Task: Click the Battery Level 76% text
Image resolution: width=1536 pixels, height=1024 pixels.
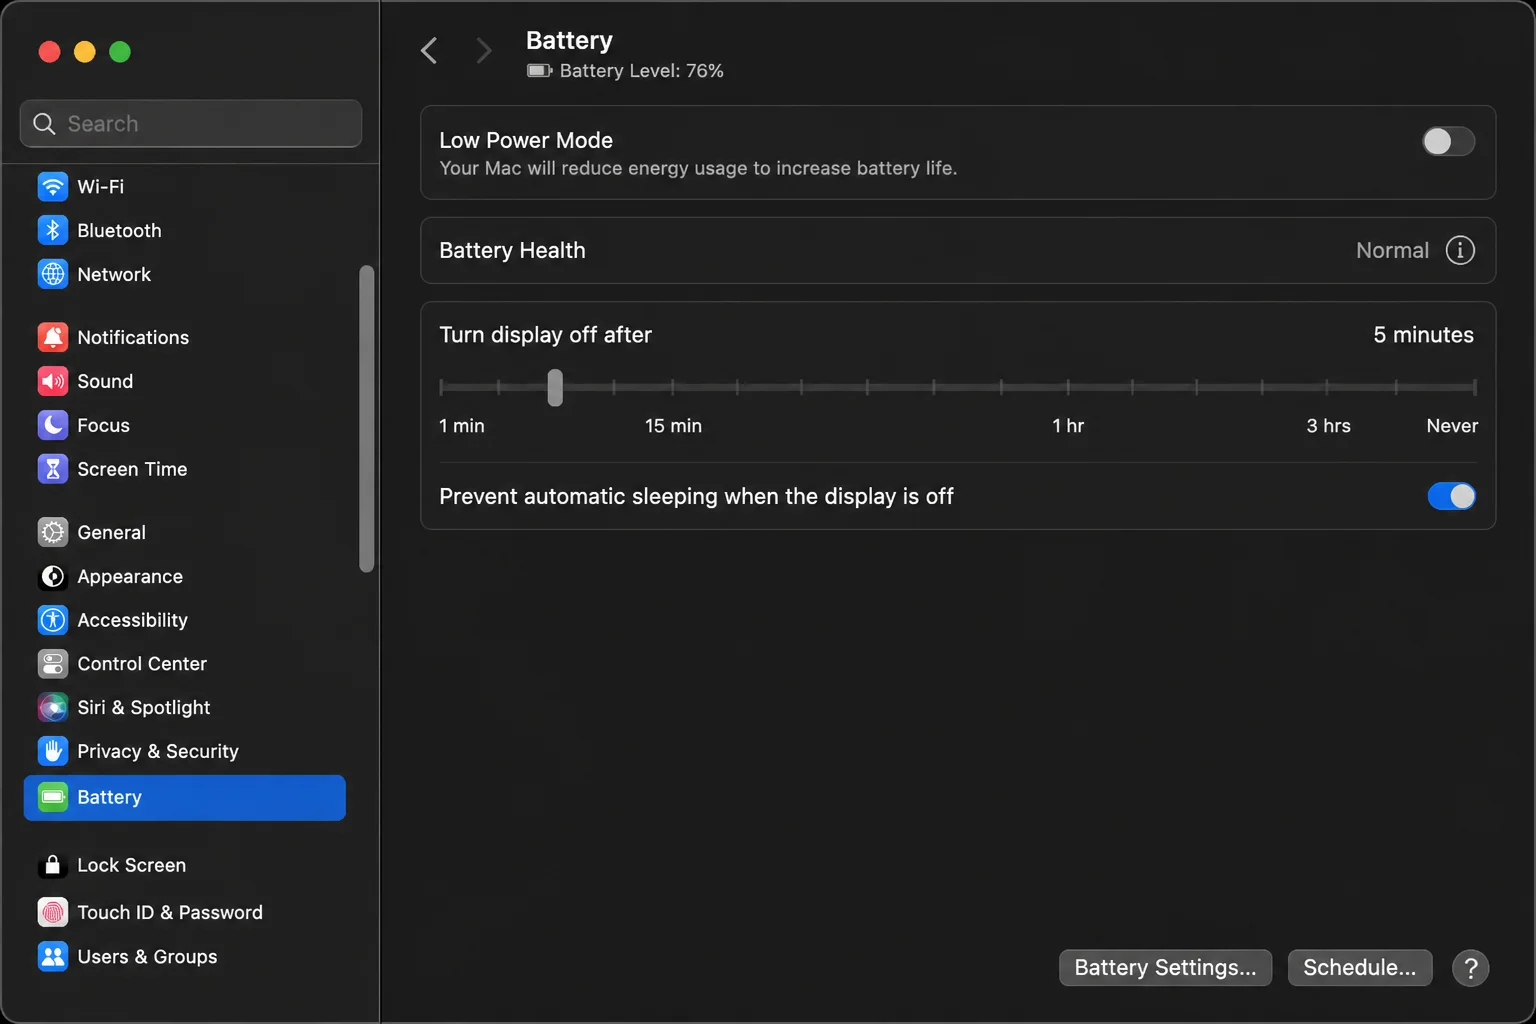Action: pos(641,70)
